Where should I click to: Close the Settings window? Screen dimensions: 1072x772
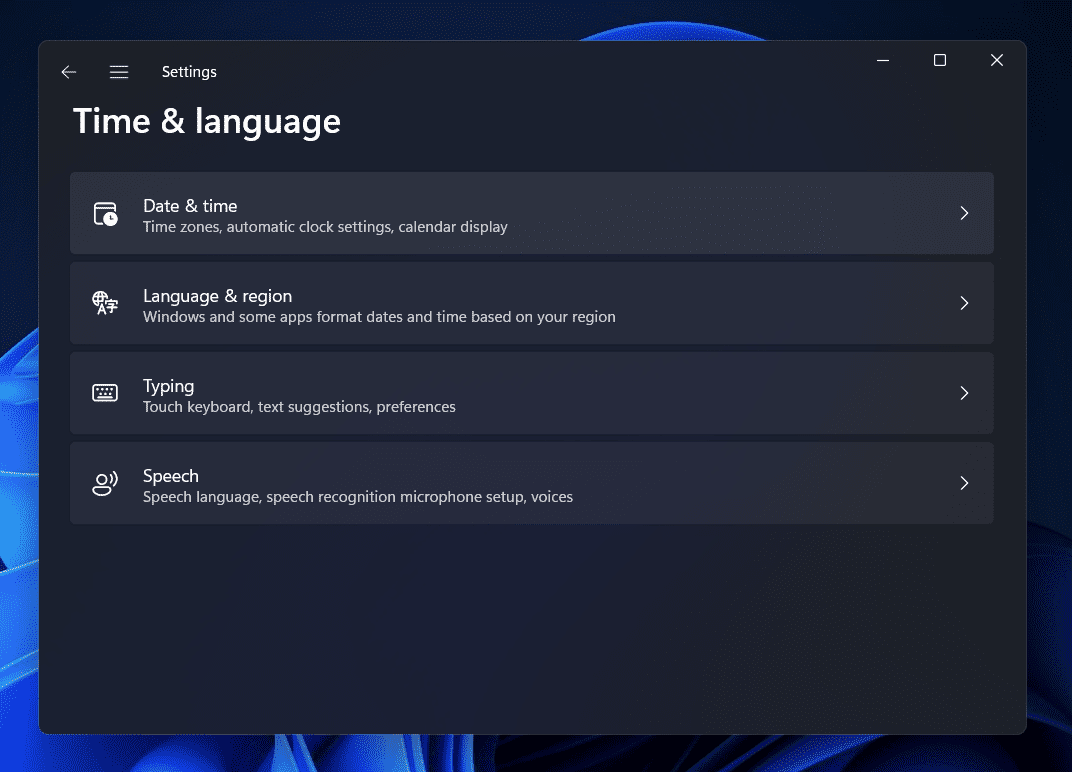click(x=997, y=61)
